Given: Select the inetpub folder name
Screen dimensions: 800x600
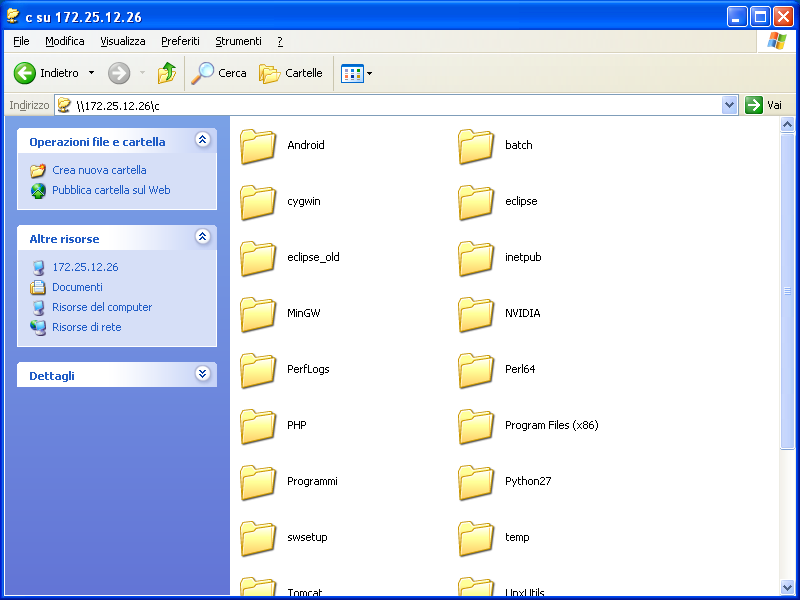Looking at the screenshot, I should pyautogui.click(x=523, y=257).
